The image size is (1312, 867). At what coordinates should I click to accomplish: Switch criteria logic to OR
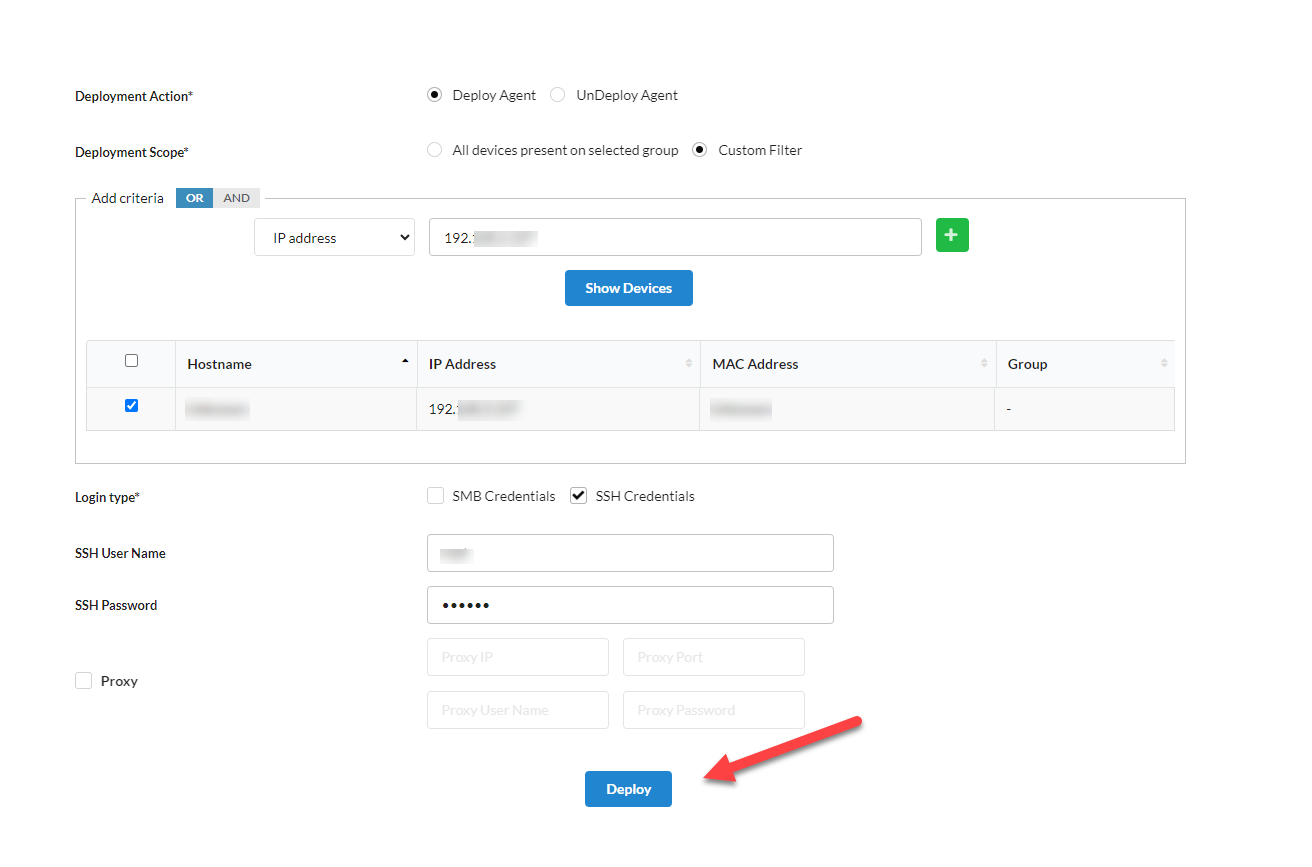pyautogui.click(x=194, y=197)
